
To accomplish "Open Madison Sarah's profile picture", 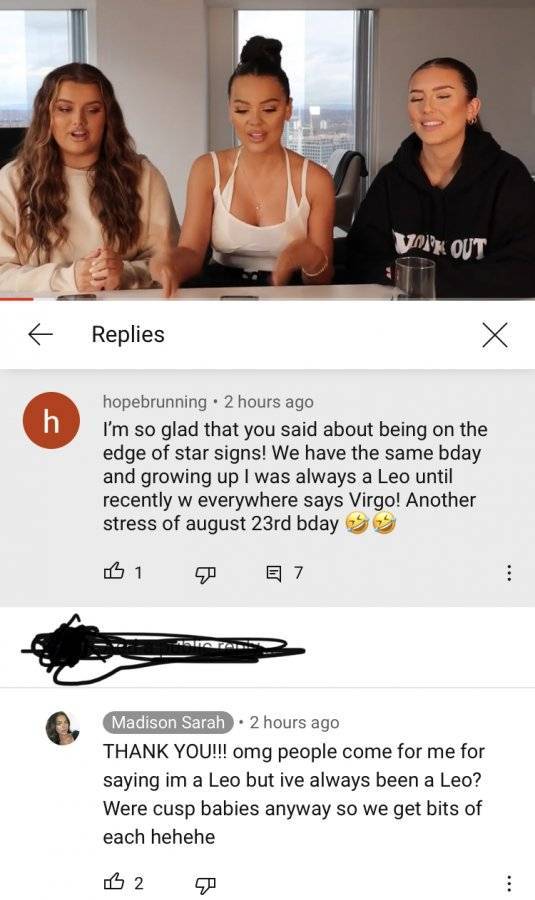I will tap(63, 728).
